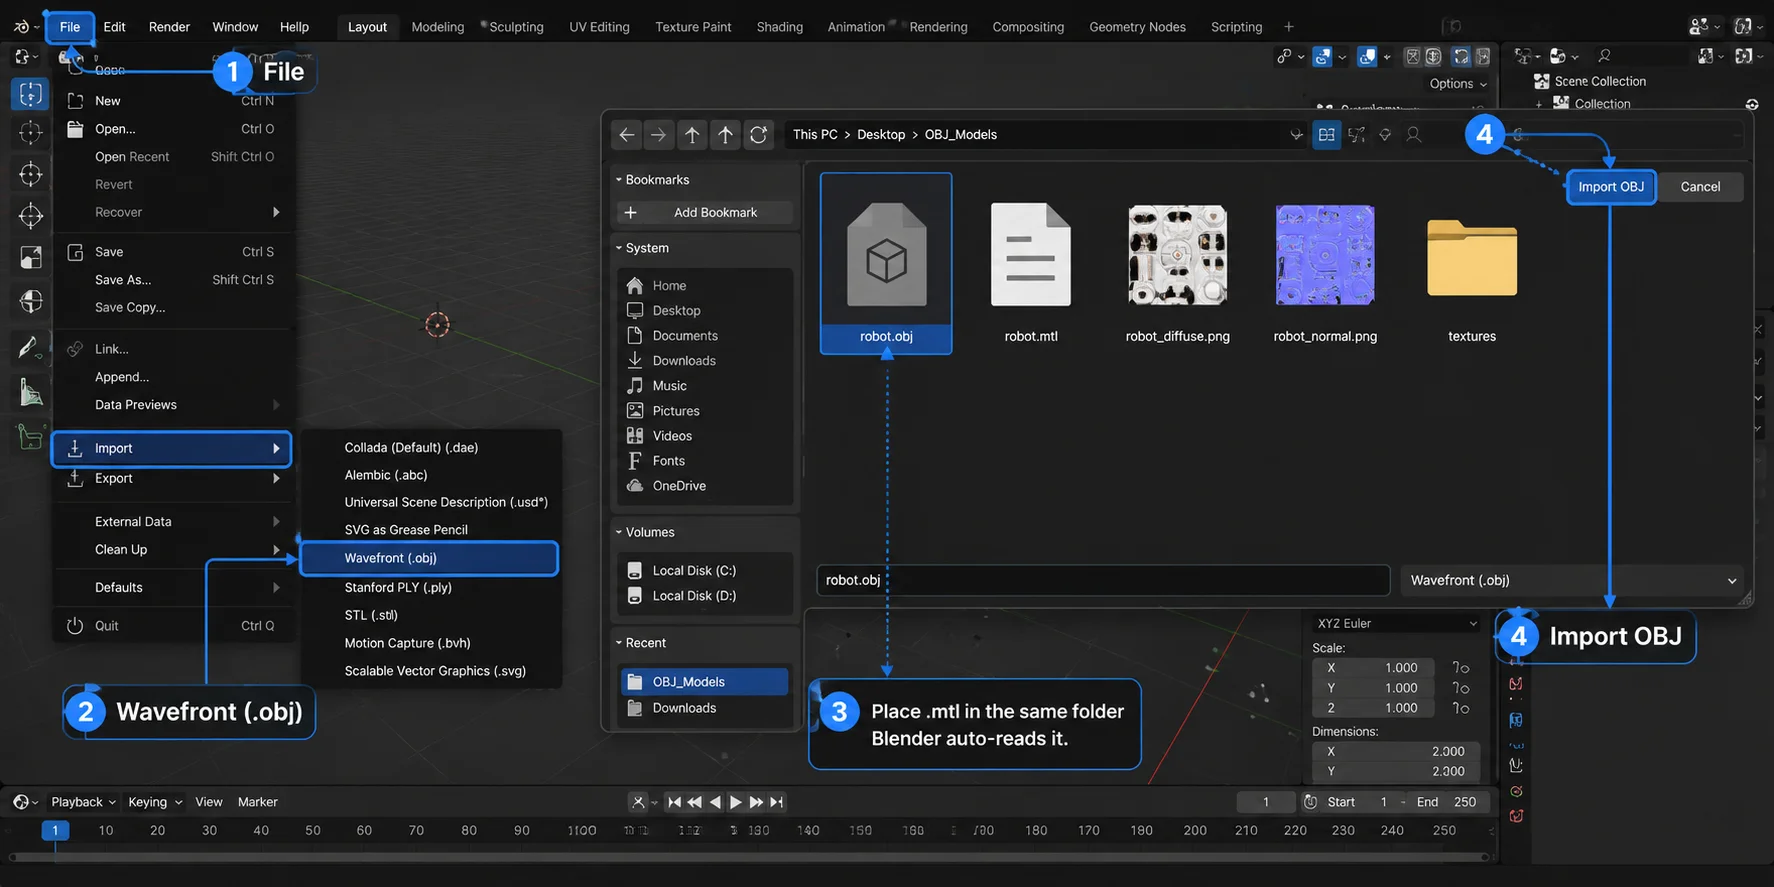Click the Dimensions X value field
This screenshot has width=1774, height=887.
1395,752
